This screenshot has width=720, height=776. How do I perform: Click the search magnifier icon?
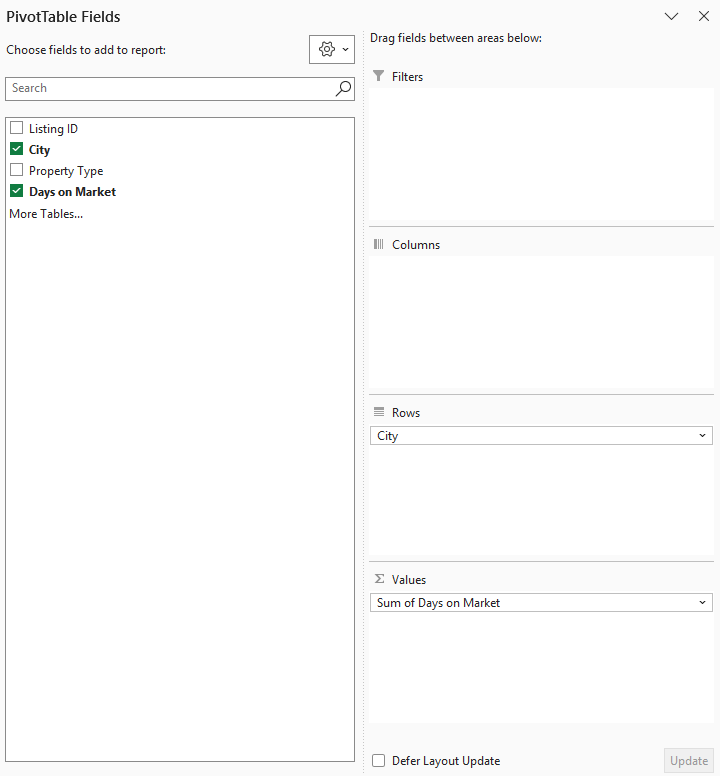[x=343, y=89]
